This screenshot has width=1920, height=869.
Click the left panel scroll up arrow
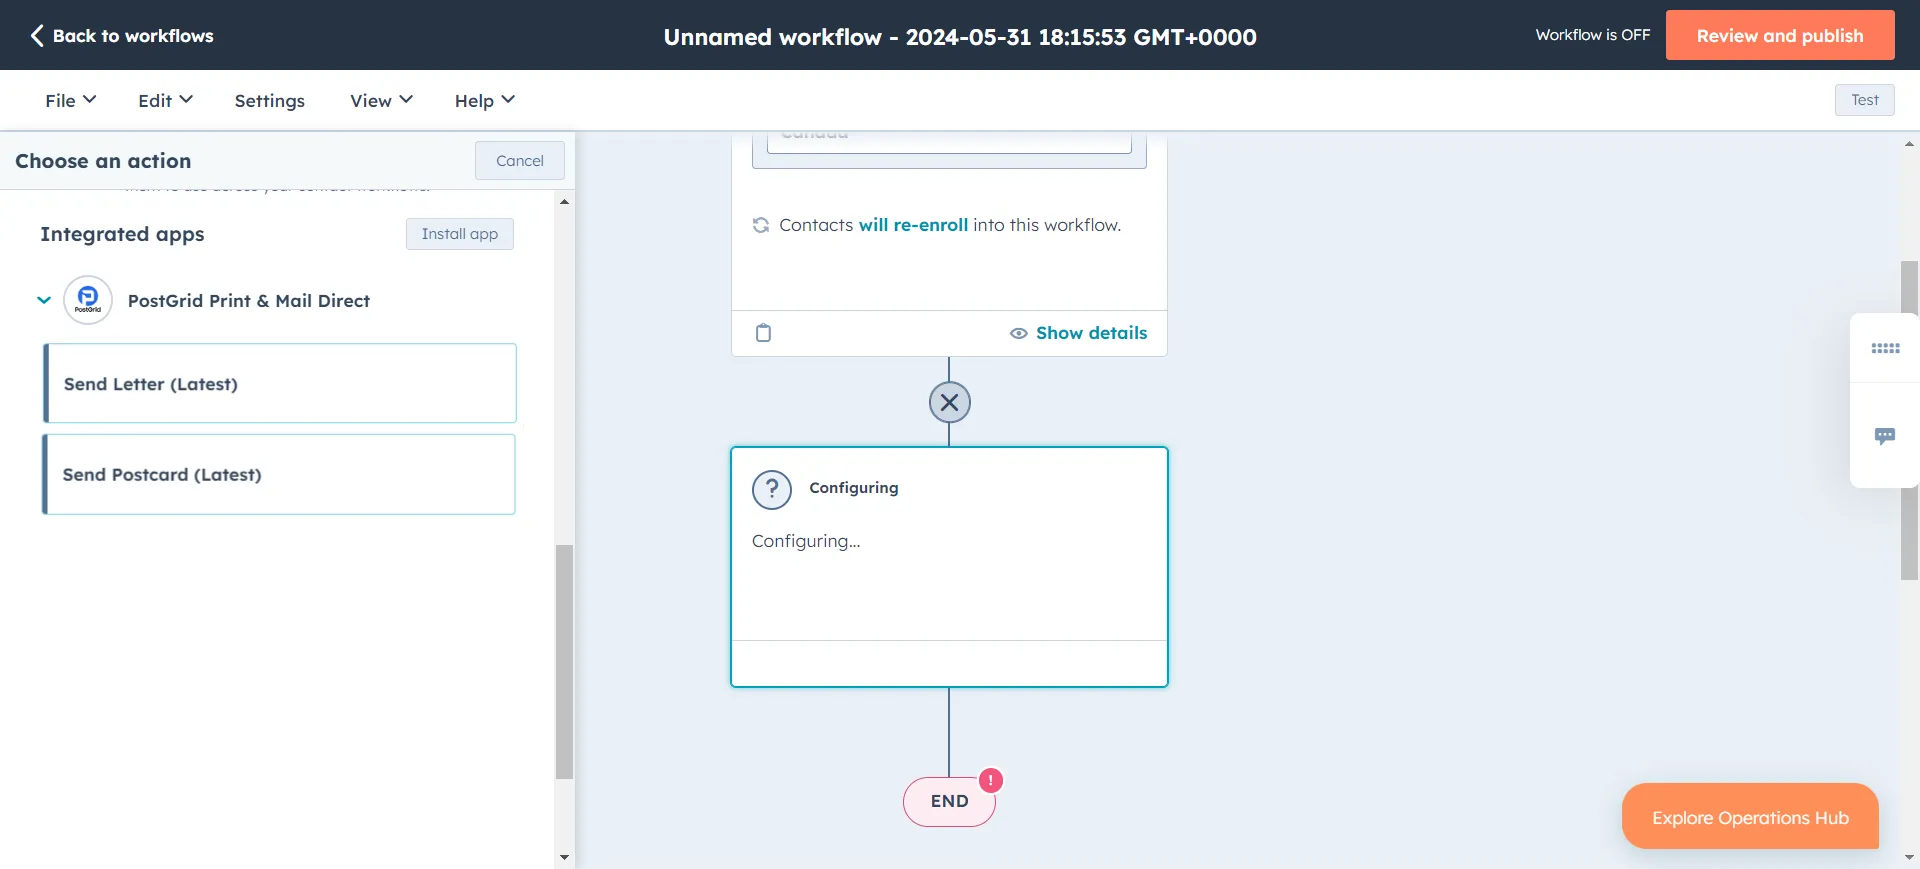(564, 202)
